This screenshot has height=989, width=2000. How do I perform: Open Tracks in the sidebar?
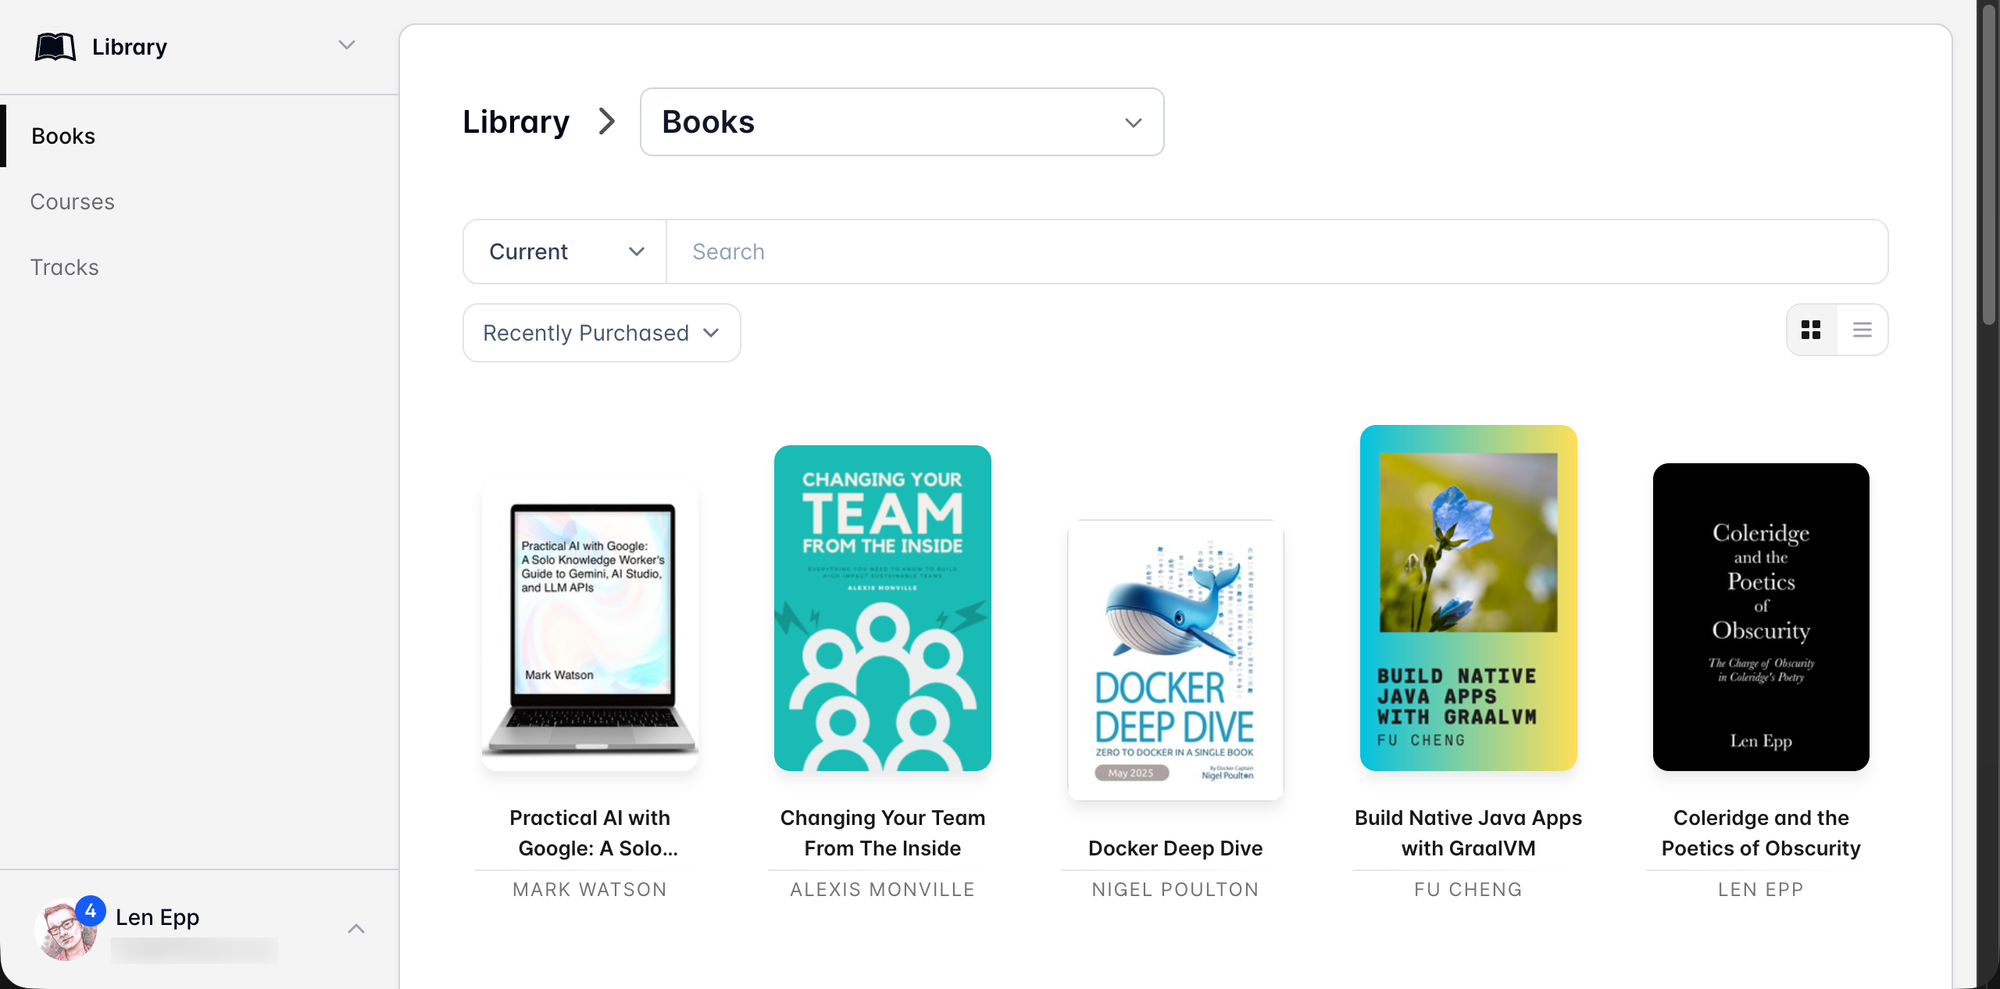click(64, 268)
